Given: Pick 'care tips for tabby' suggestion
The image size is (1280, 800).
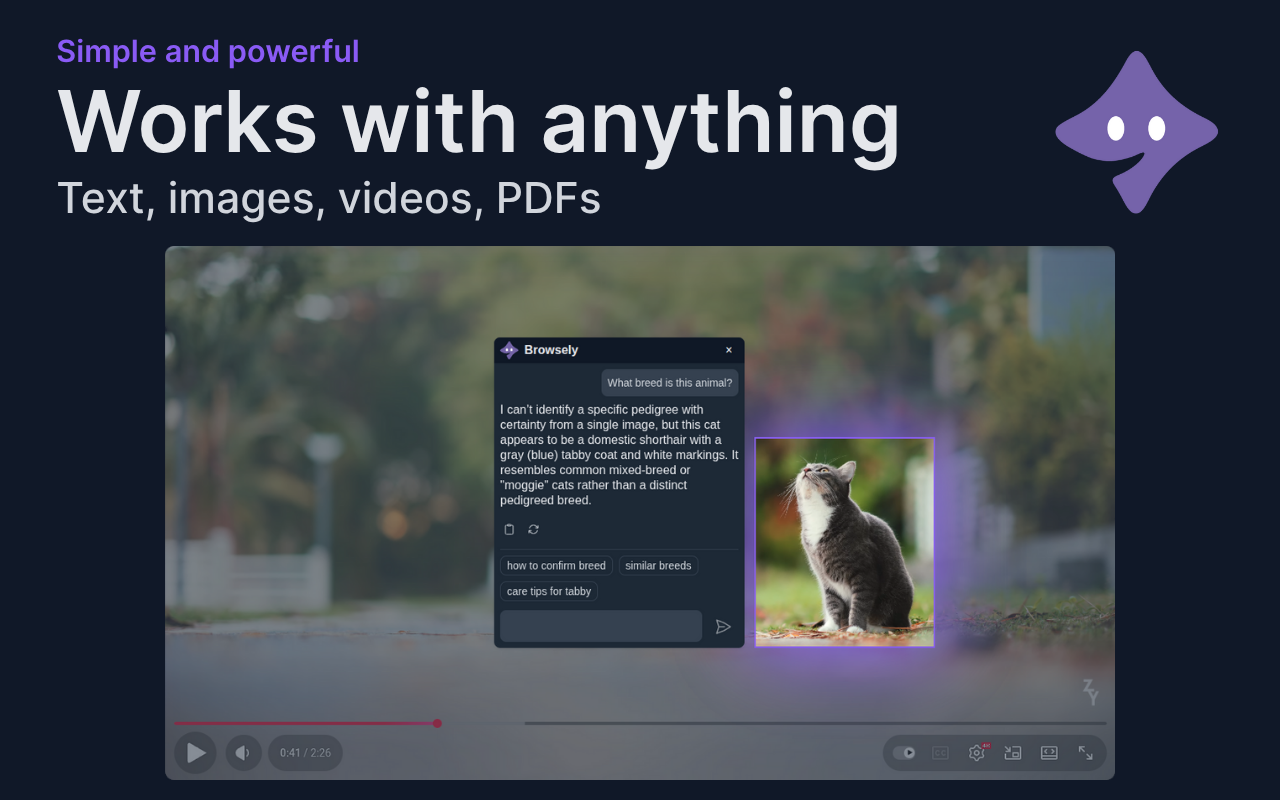Looking at the screenshot, I should tap(549, 592).
